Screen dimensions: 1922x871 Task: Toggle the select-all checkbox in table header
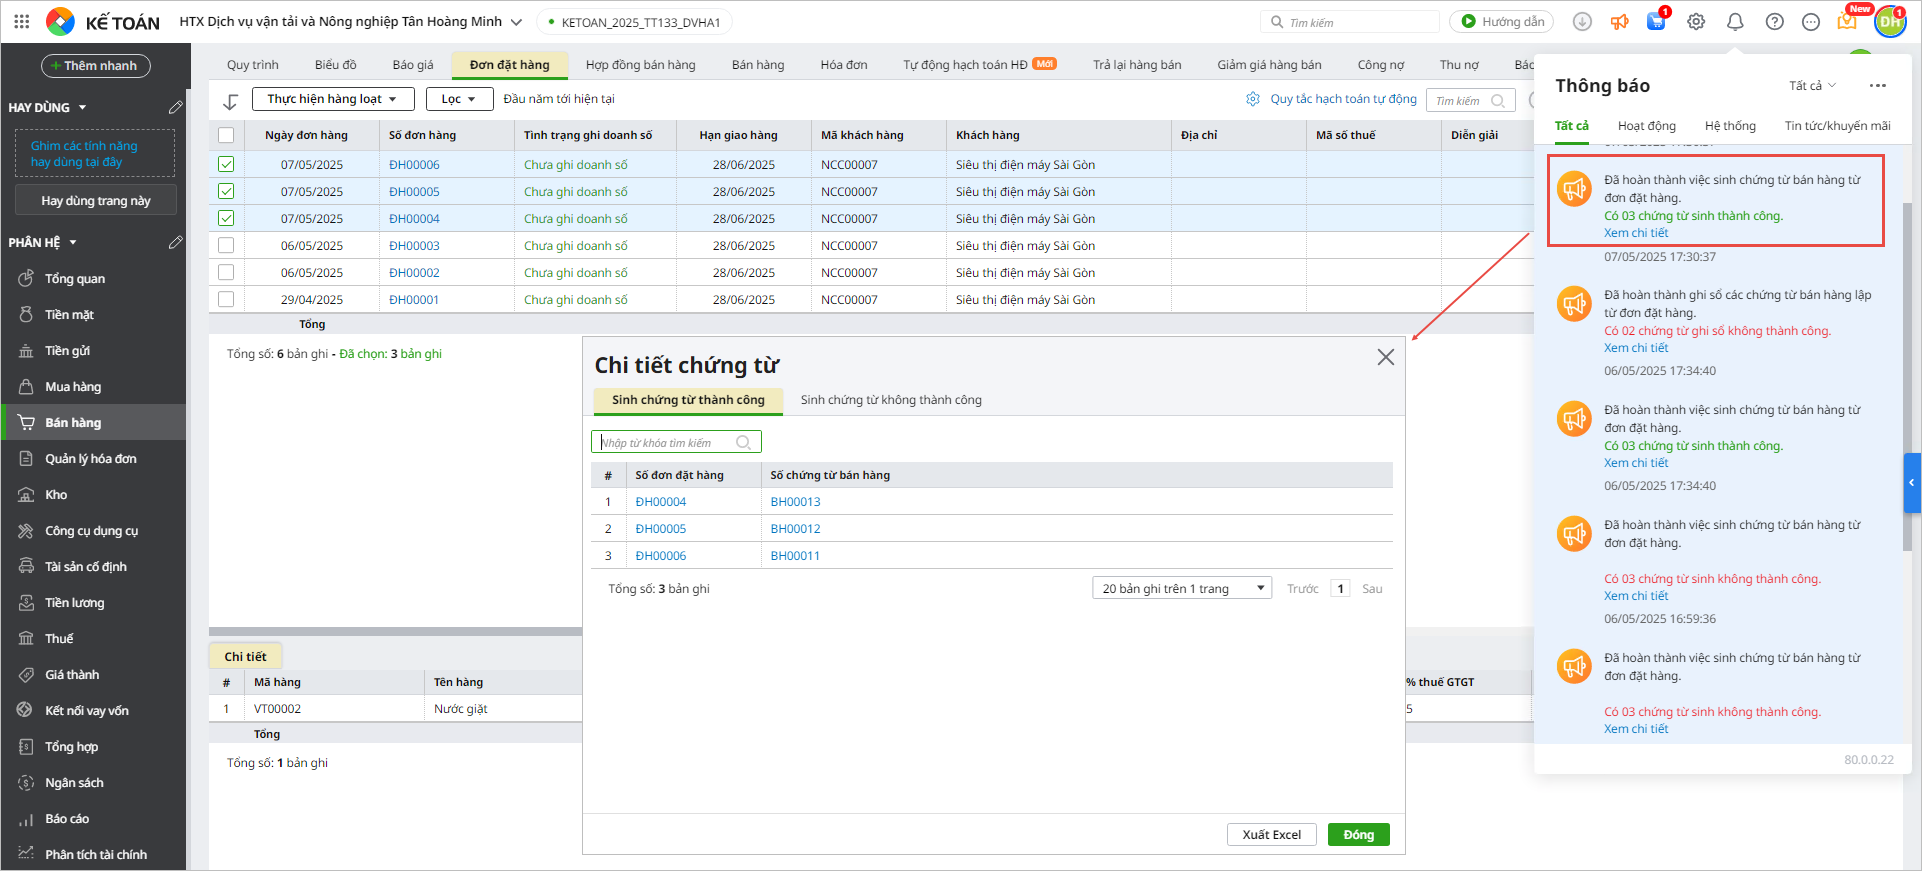click(x=226, y=135)
